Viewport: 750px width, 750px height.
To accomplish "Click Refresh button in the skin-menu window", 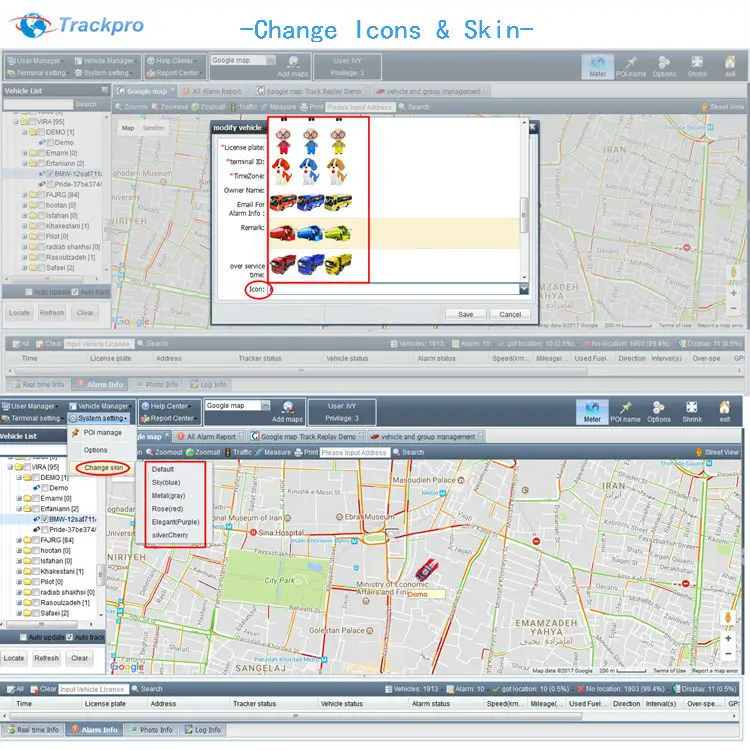I will 46,658.
